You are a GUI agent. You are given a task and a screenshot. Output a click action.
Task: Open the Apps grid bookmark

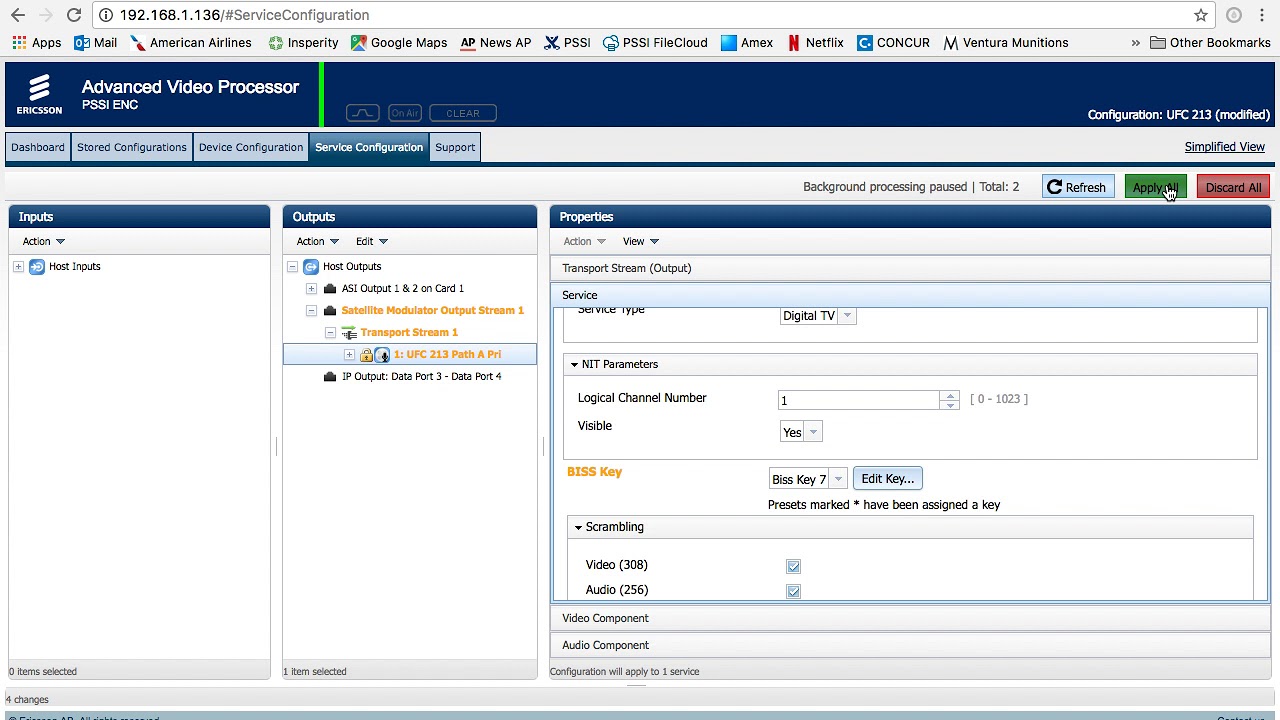(x=37, y=43)
